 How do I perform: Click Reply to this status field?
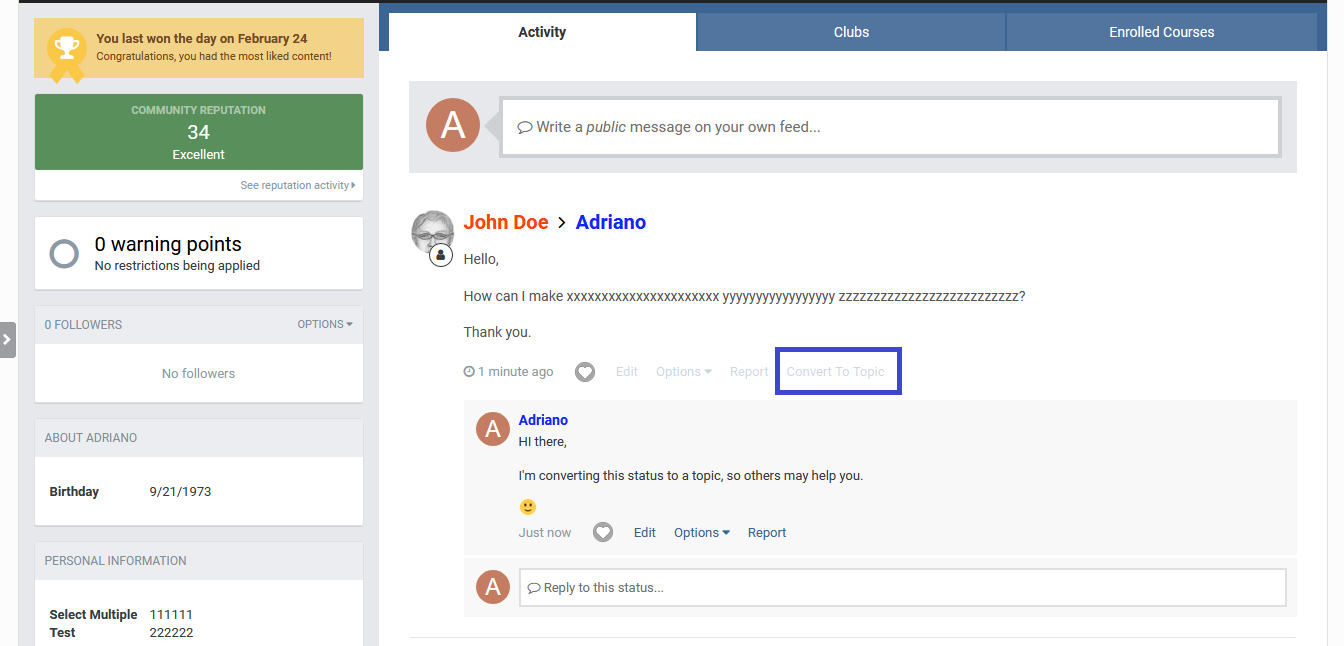(x=902, y=588)
